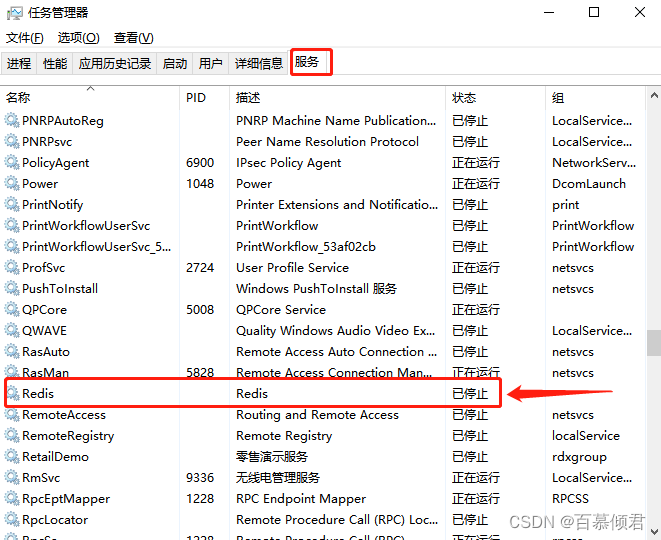Click the 'QPCore Service' description
Viewport: 661px width, 540px height.
[281, 310]
